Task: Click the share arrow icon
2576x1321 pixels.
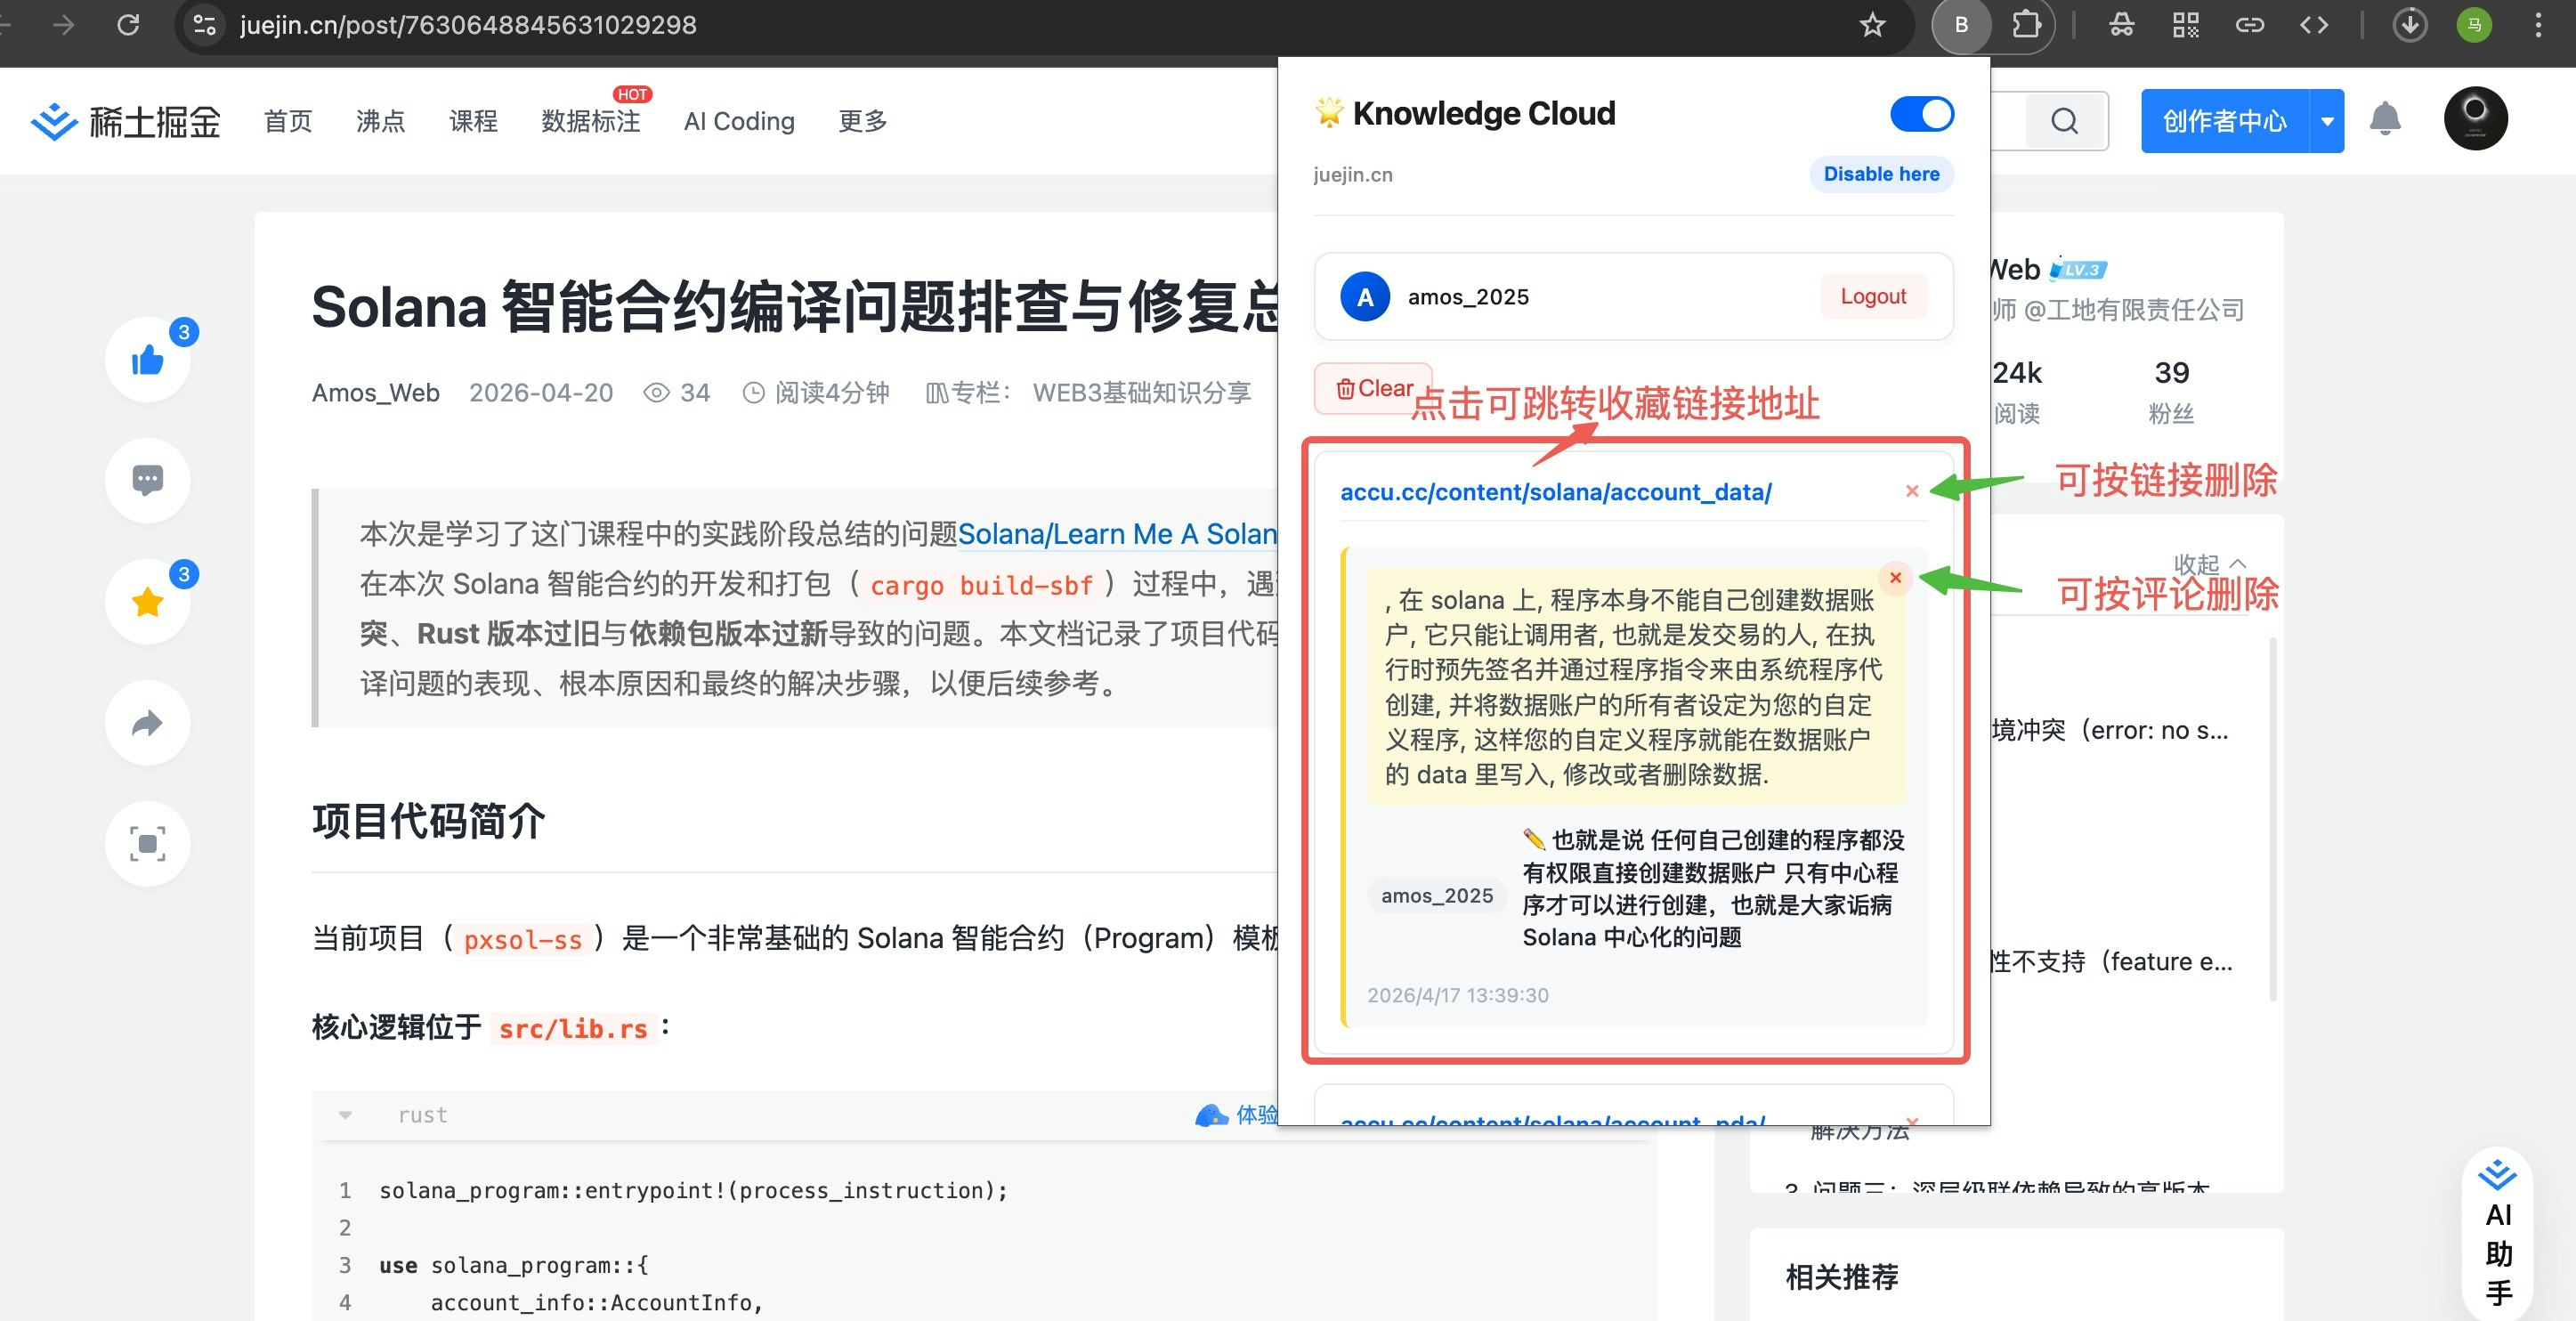Action: point(148,723)
